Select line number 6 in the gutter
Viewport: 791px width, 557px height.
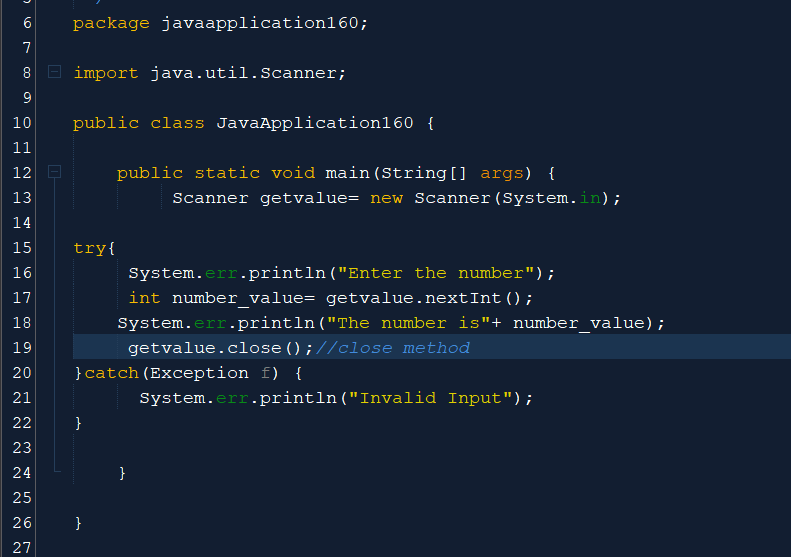tap(27, 23)
